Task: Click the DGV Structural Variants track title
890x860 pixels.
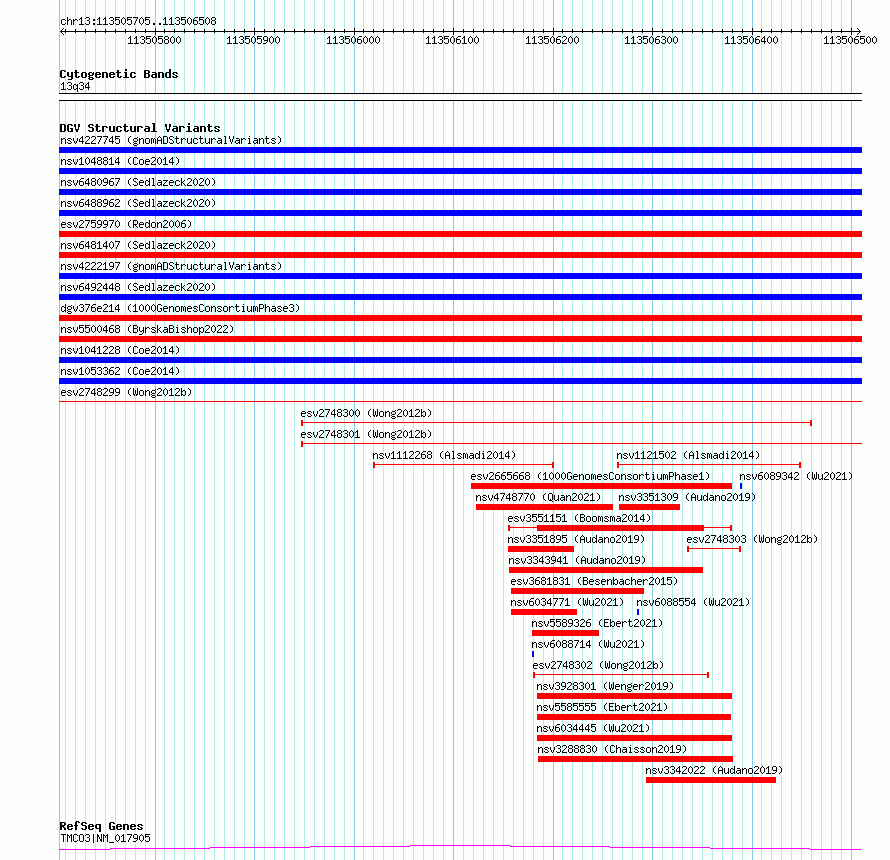Action: click(x=140, y=128)
